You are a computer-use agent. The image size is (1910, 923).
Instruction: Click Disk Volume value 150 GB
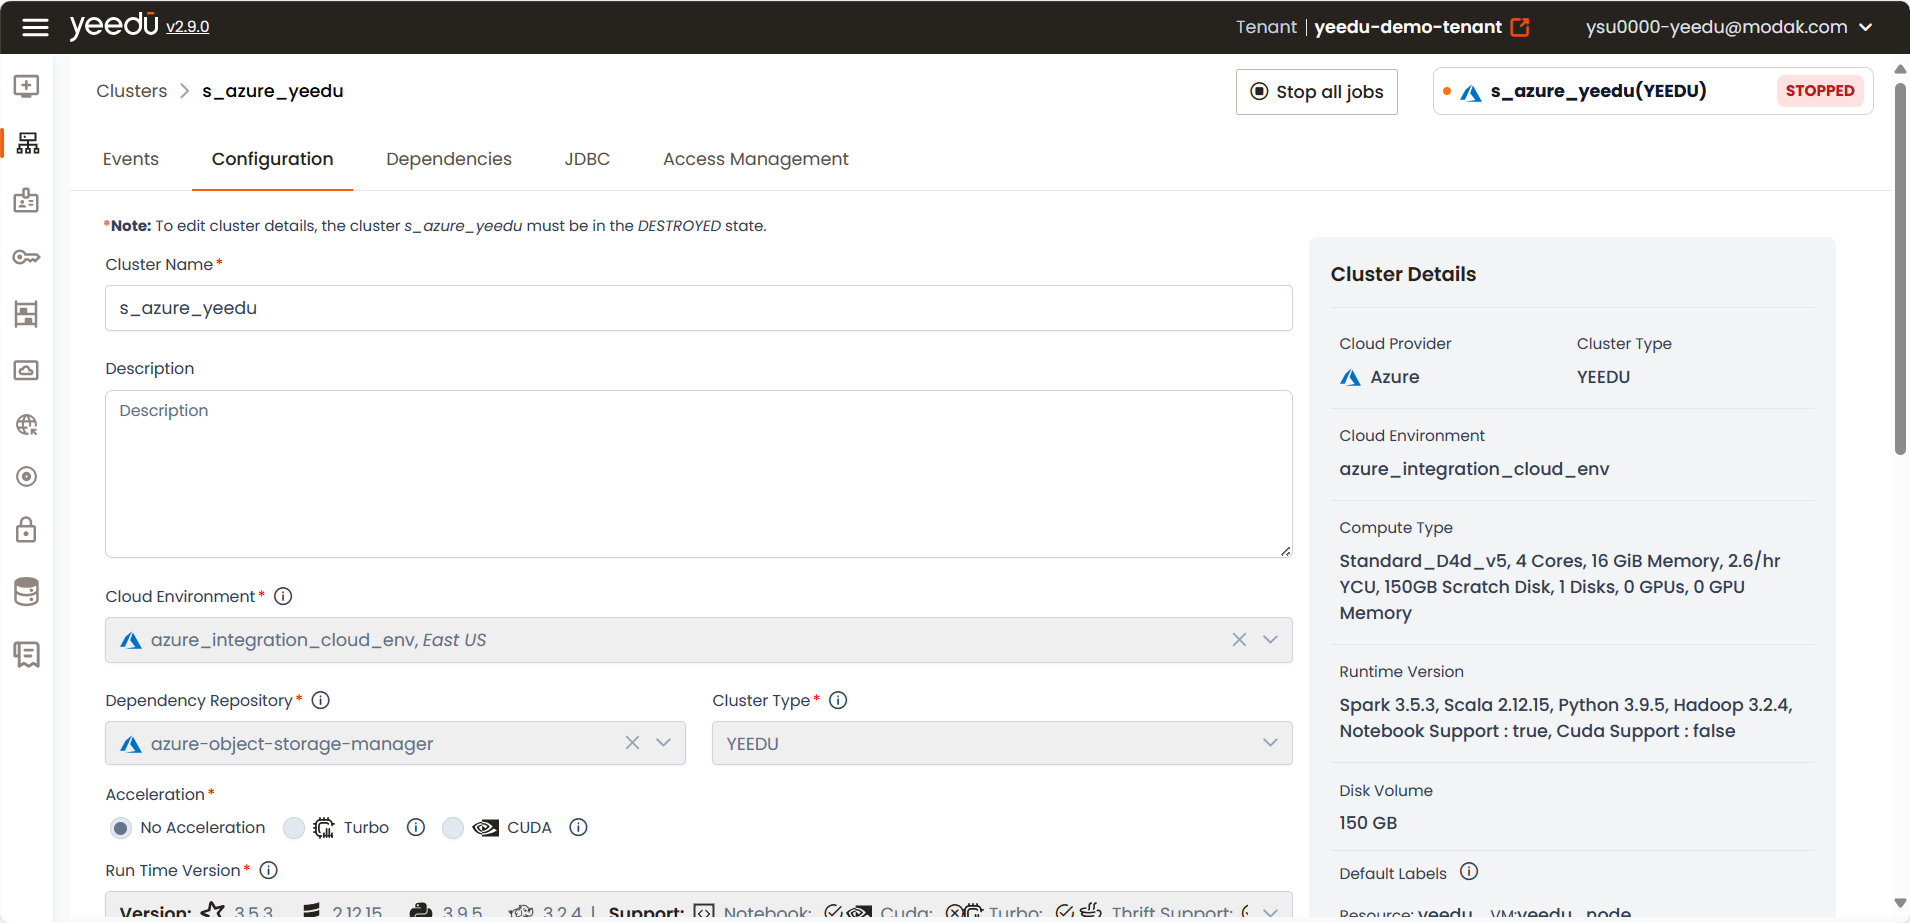pyautogui.click(x=1368, y=823)
